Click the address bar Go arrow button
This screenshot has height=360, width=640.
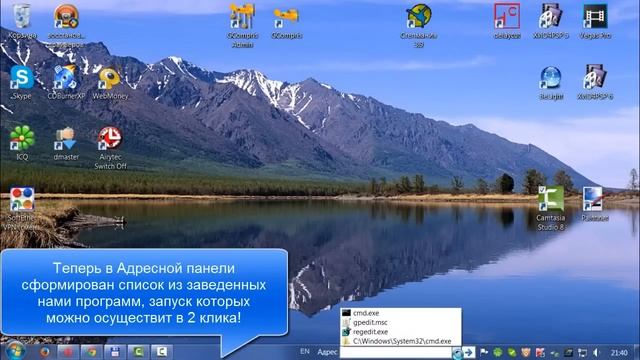click(469, 352)
